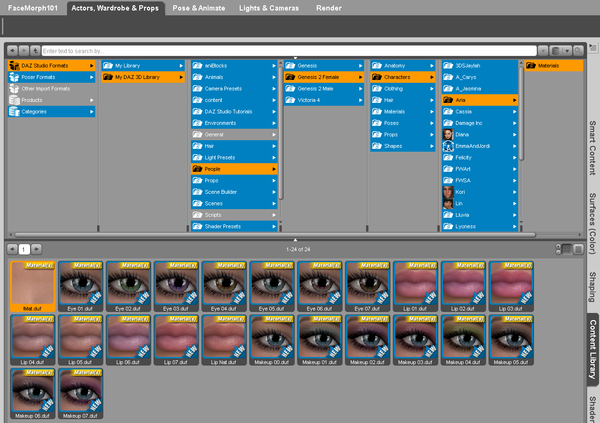
Task: Click the character list vertical scrollbar
Action: (x=521, y=113)
